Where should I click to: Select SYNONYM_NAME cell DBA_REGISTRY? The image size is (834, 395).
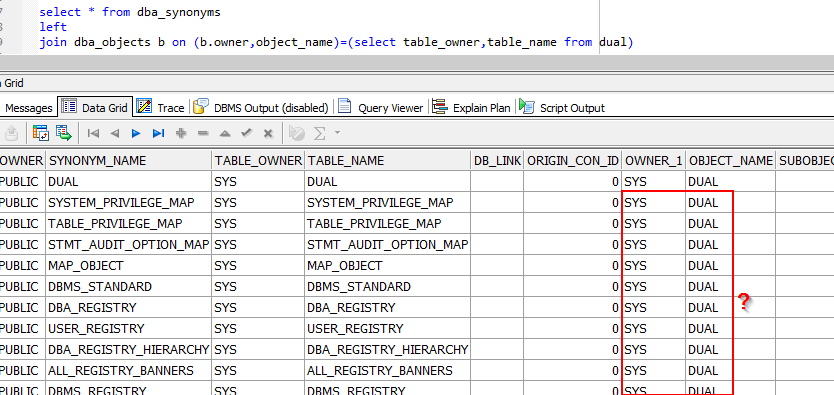128,307
